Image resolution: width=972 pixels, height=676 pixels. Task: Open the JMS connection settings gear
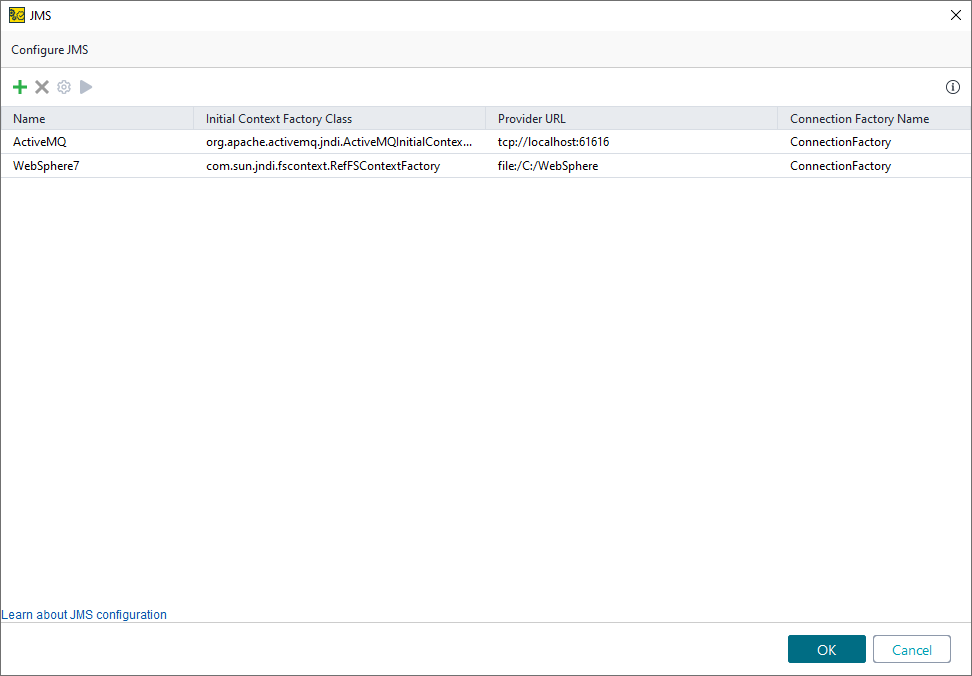tap(63, 87)
